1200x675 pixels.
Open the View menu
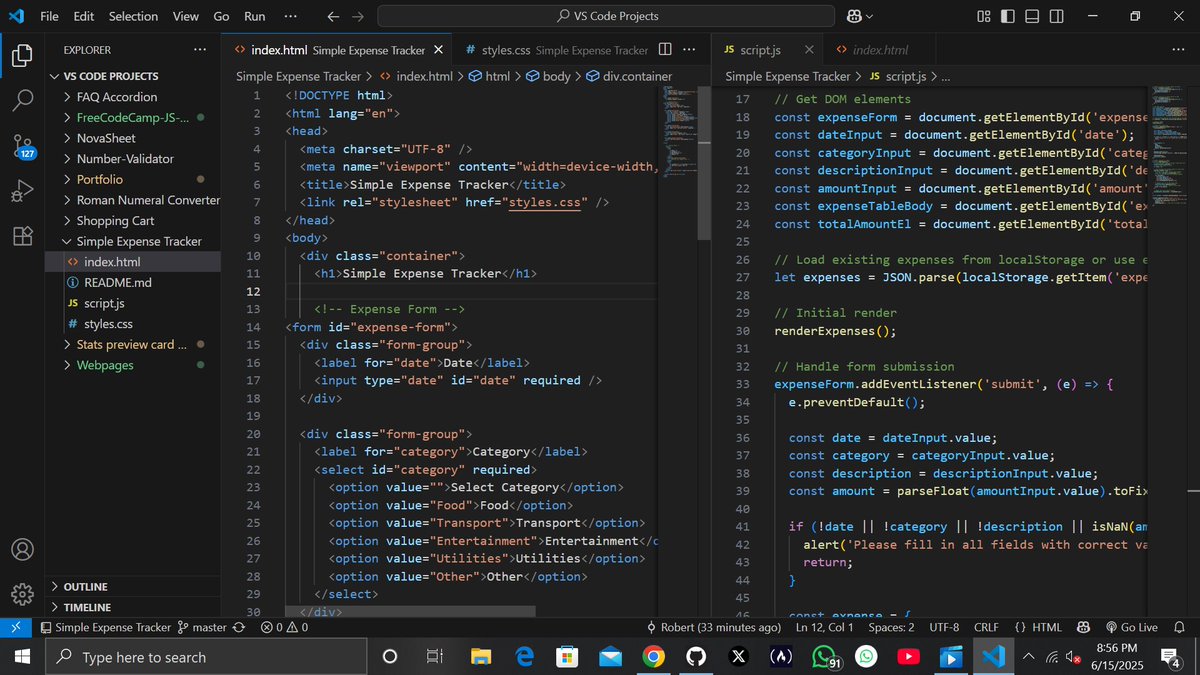pos(185,16)
